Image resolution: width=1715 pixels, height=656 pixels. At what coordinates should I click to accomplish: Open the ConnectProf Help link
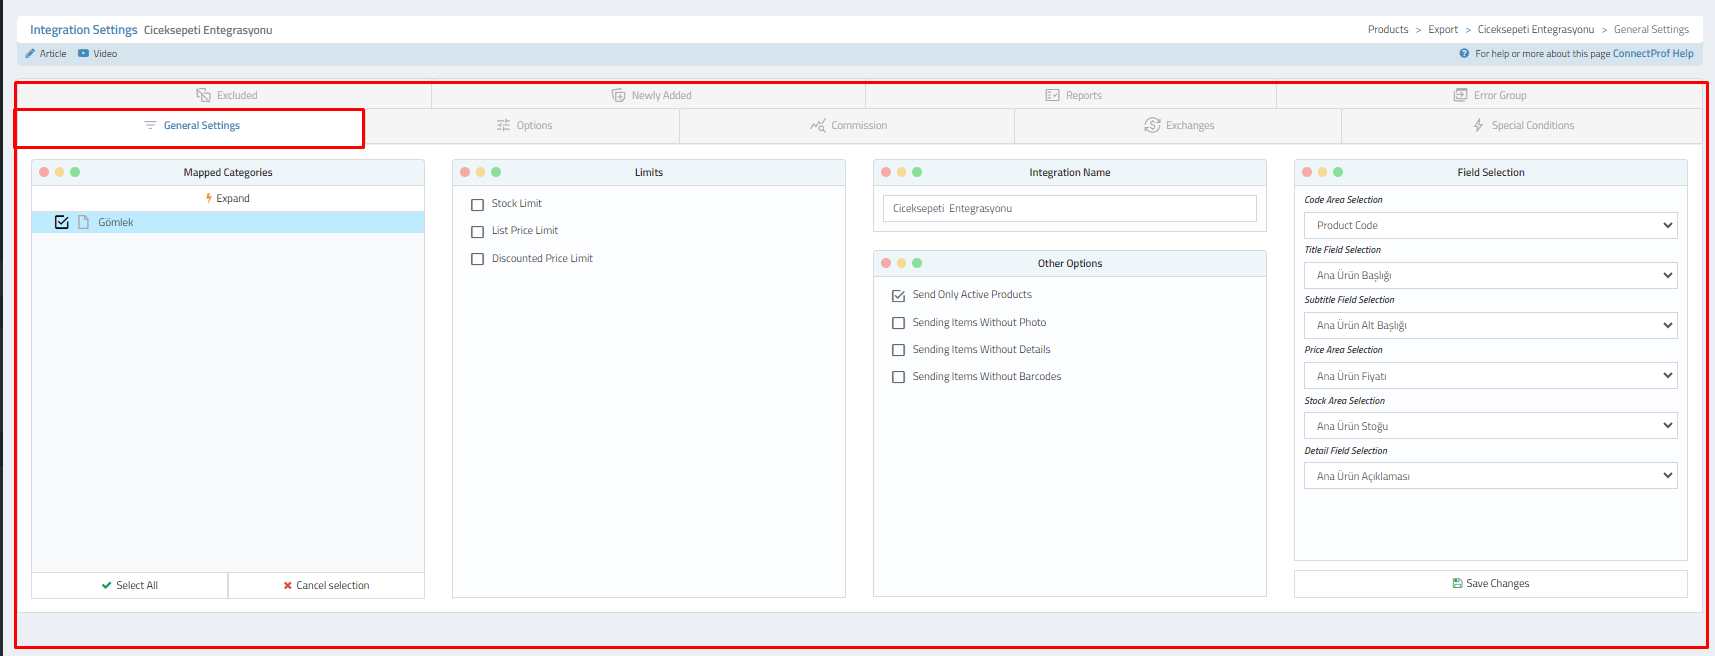click(x=1652, y=54)
